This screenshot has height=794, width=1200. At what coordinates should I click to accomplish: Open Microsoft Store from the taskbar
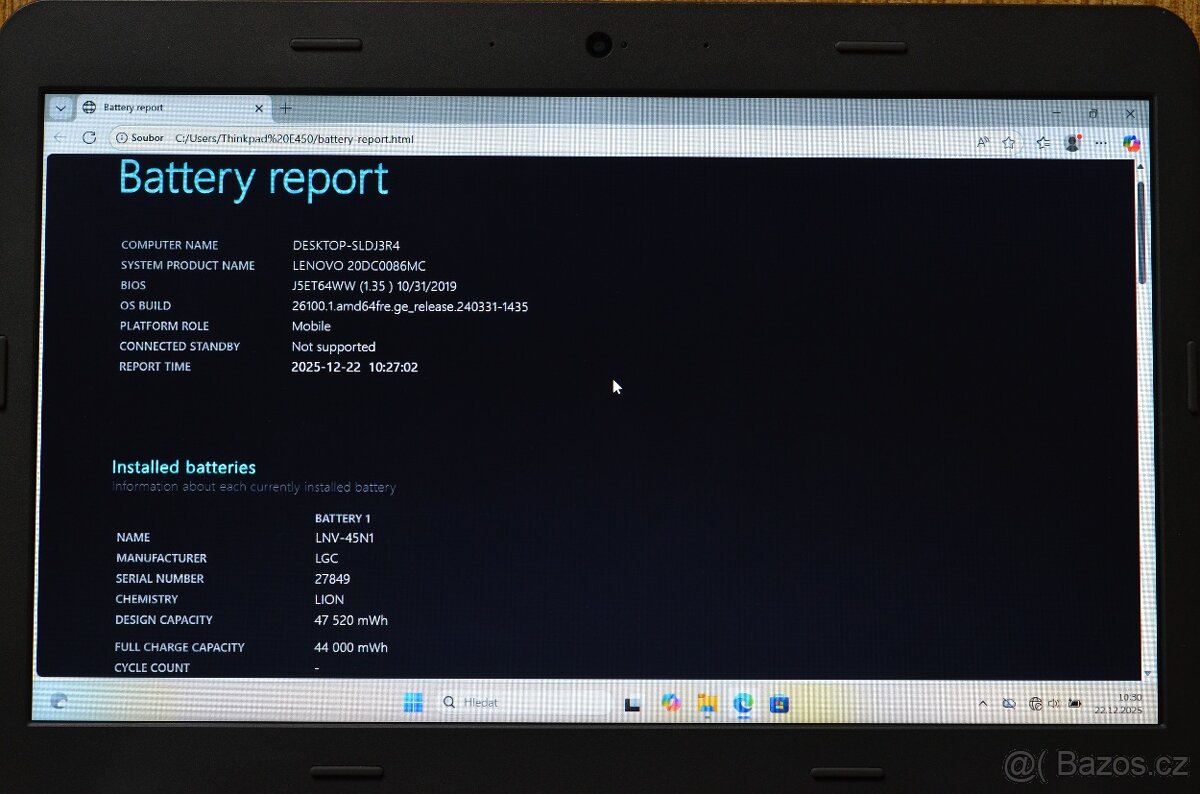tap(778, 703)
